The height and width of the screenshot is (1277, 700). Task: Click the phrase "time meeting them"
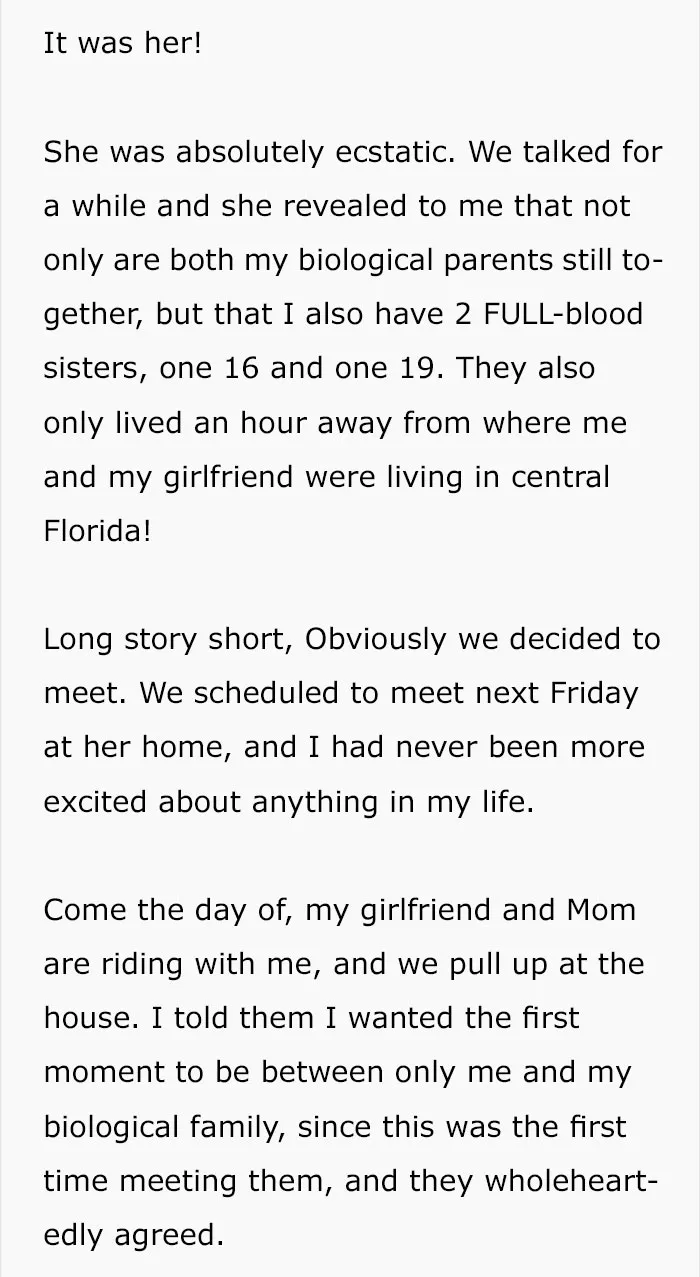coord(185,1179)
